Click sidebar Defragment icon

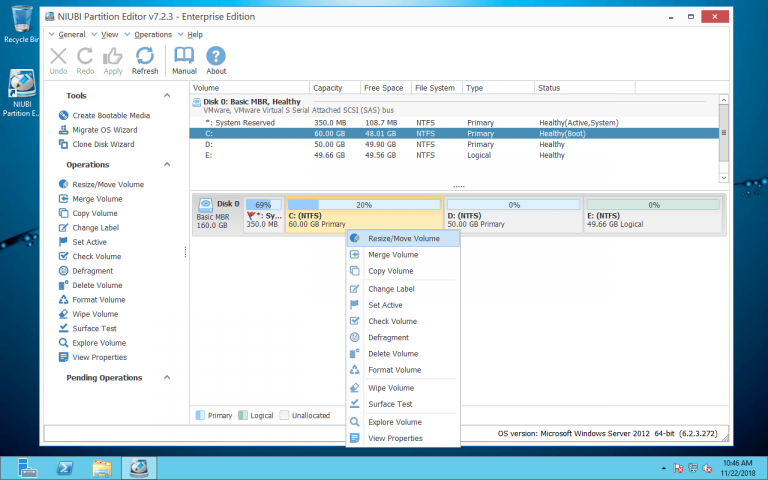63,271
